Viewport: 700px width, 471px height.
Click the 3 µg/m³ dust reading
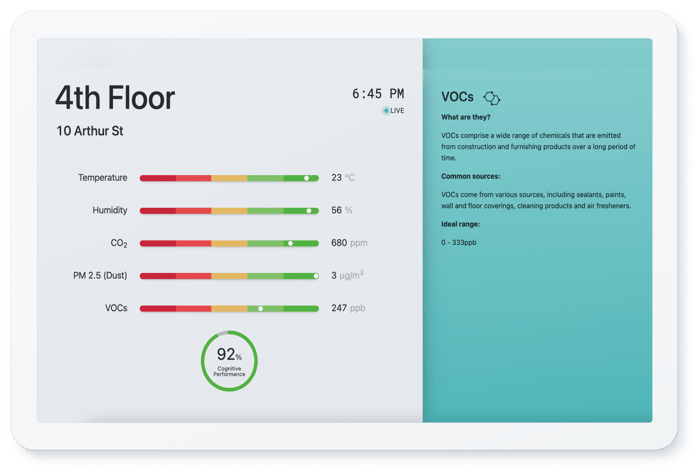coord(347,275)
